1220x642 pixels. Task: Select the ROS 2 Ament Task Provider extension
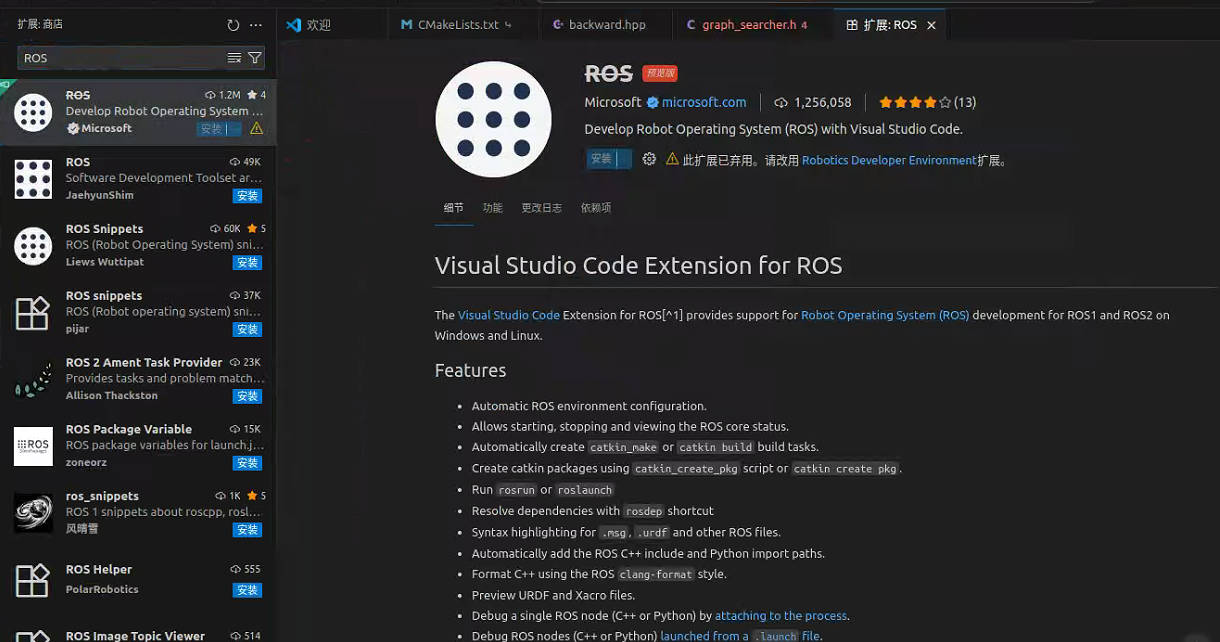(143, 362)
